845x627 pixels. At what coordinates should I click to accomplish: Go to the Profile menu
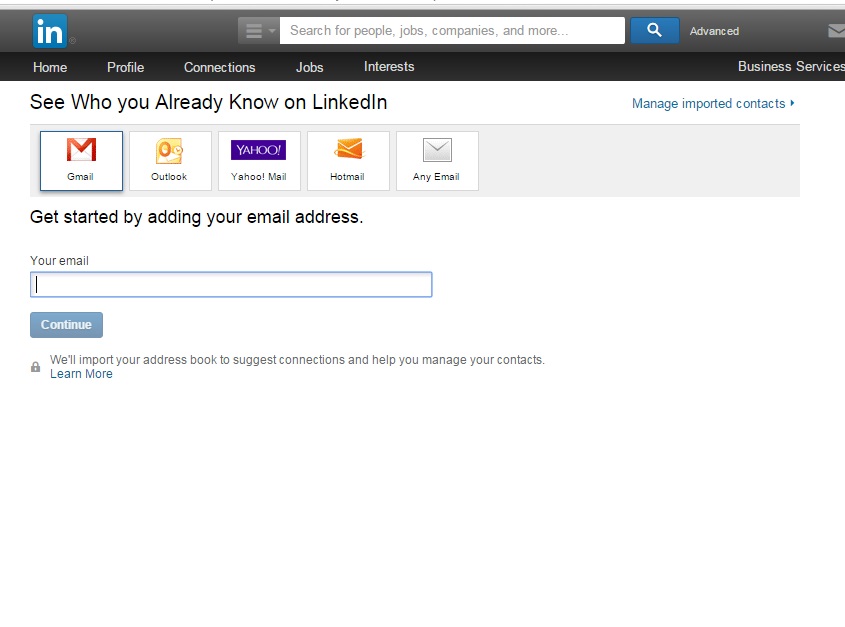(126, 67)
